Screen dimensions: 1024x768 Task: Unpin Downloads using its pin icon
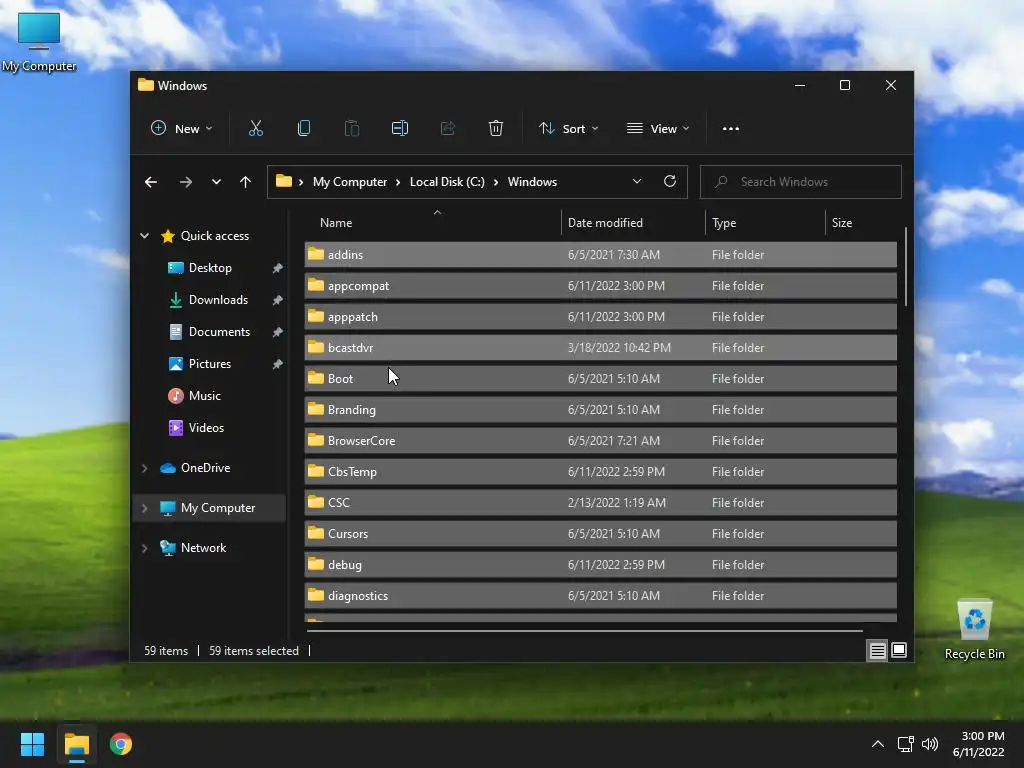[278, 300]
